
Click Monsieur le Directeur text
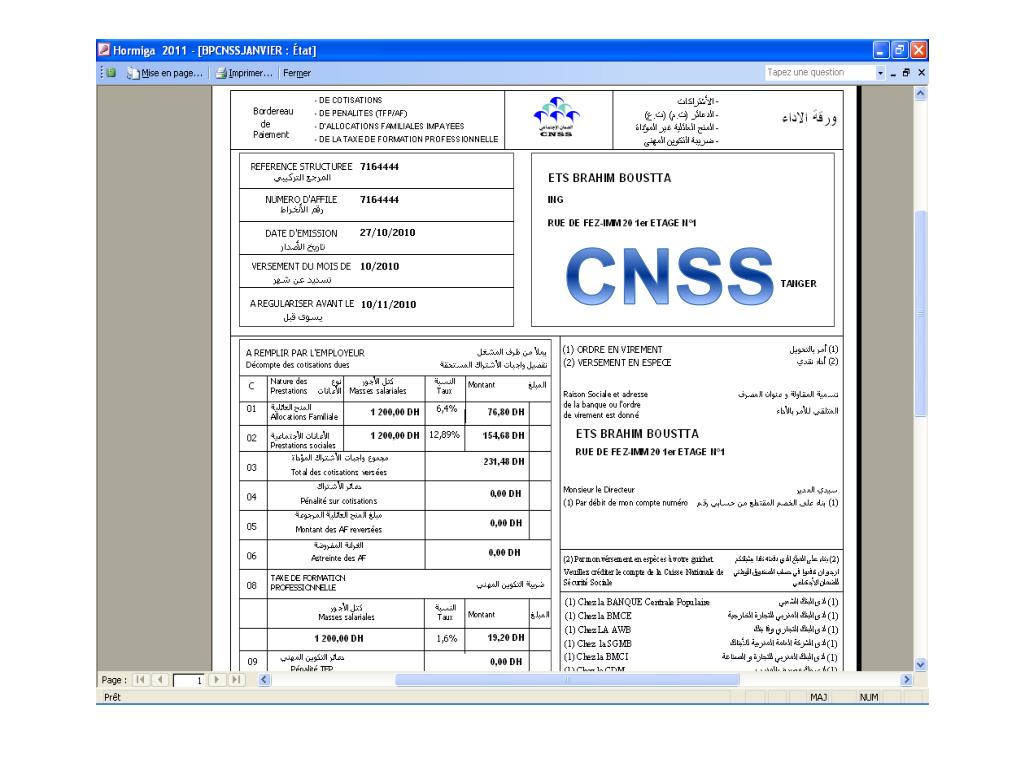pyautogui.click(x=598, y=490)
